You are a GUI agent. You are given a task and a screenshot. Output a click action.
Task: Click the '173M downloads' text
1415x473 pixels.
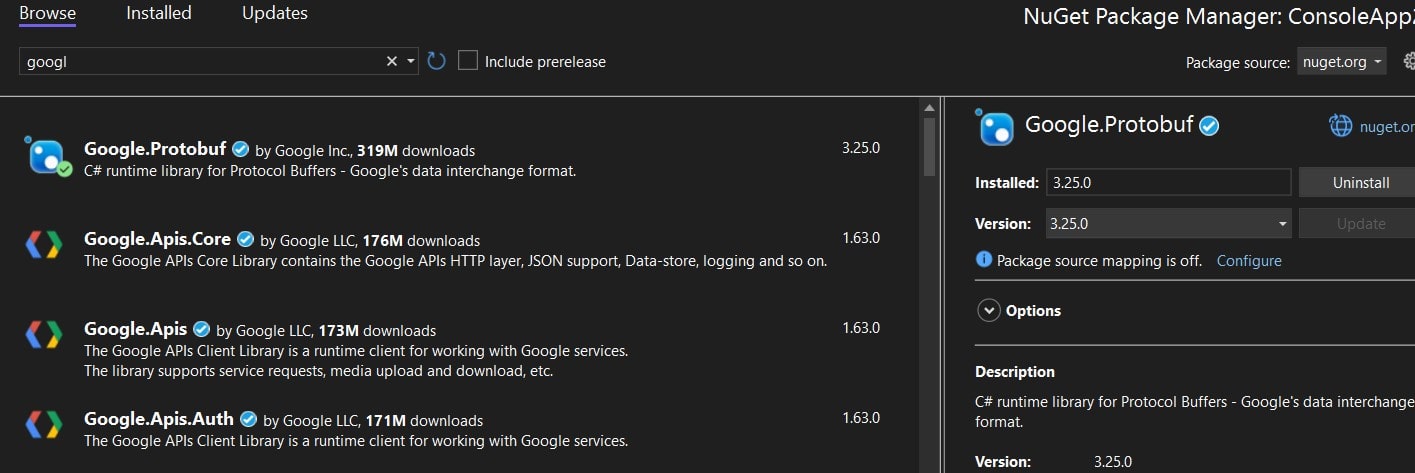(377, 330)
